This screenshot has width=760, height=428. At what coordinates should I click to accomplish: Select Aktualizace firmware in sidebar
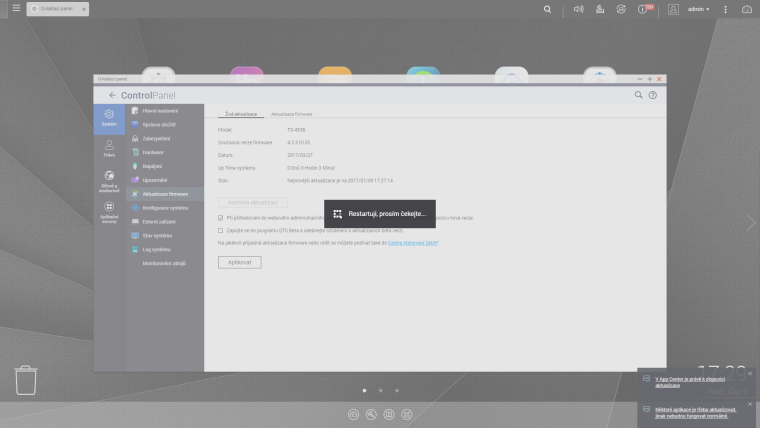(x=165, y=194)
